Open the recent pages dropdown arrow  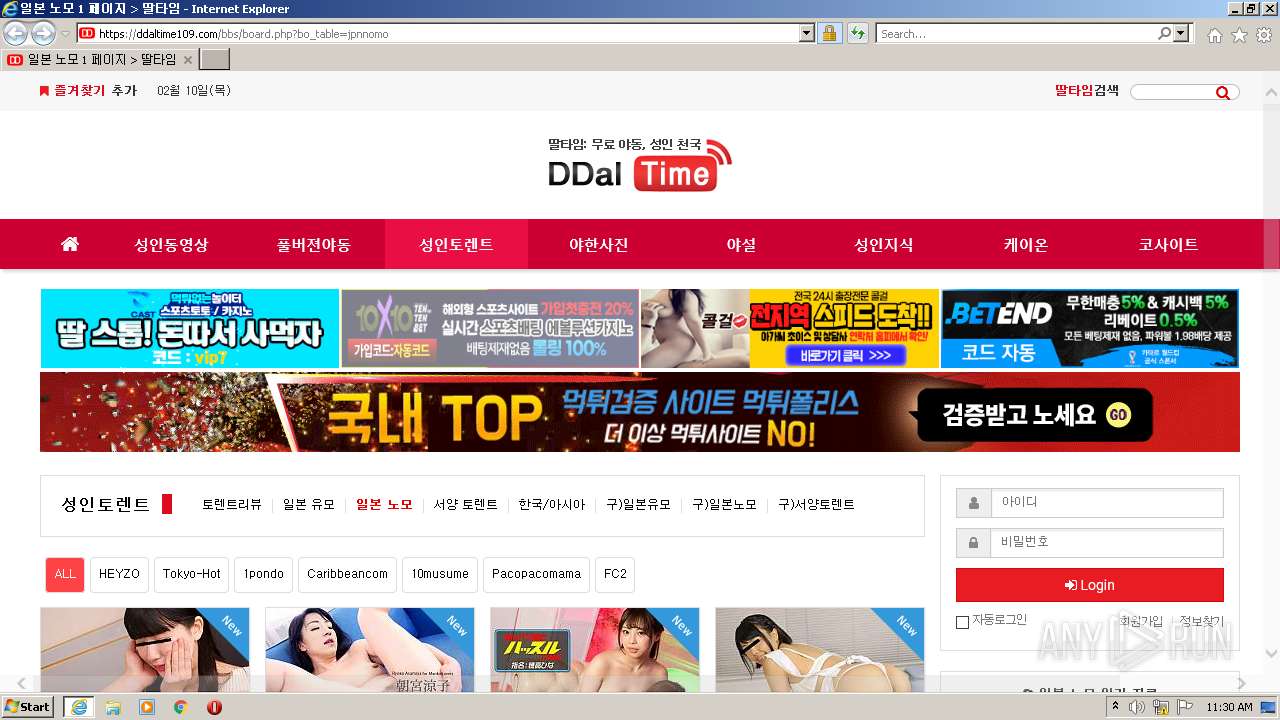(65, 34)
